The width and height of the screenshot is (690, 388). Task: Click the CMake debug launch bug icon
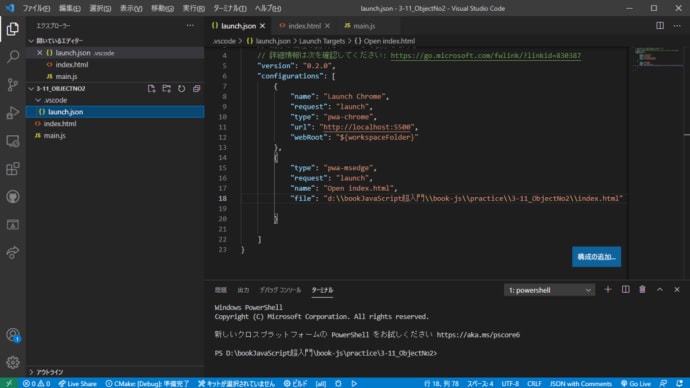(x=338, y=383)
